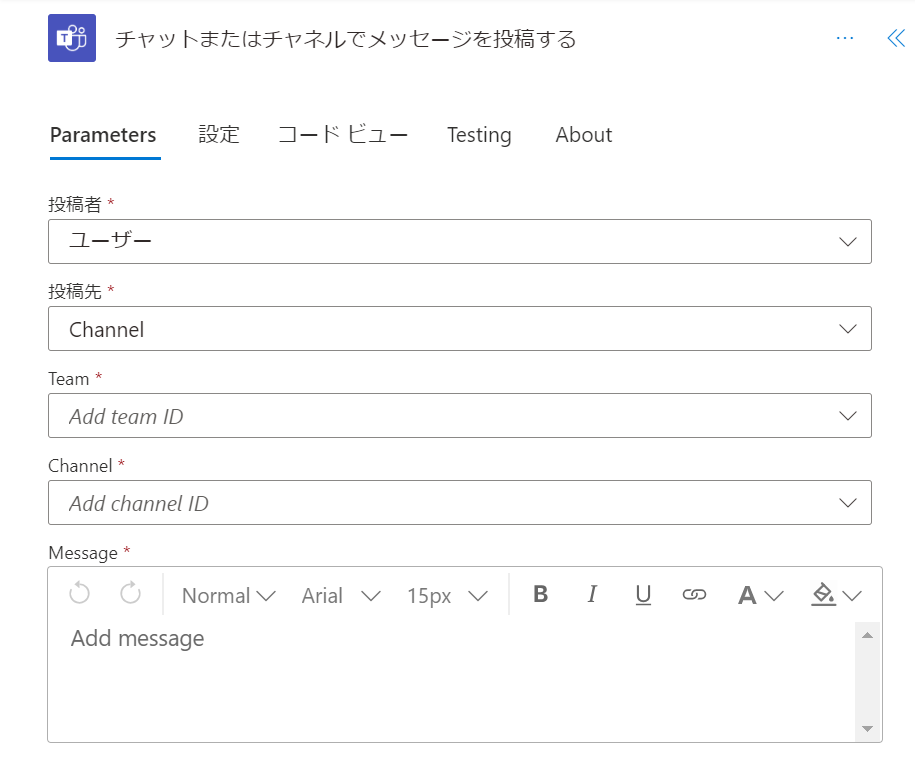Open the Arial font family dropdown
The height and width of the screenshot is (782, 915).
[x=340, y=594]
